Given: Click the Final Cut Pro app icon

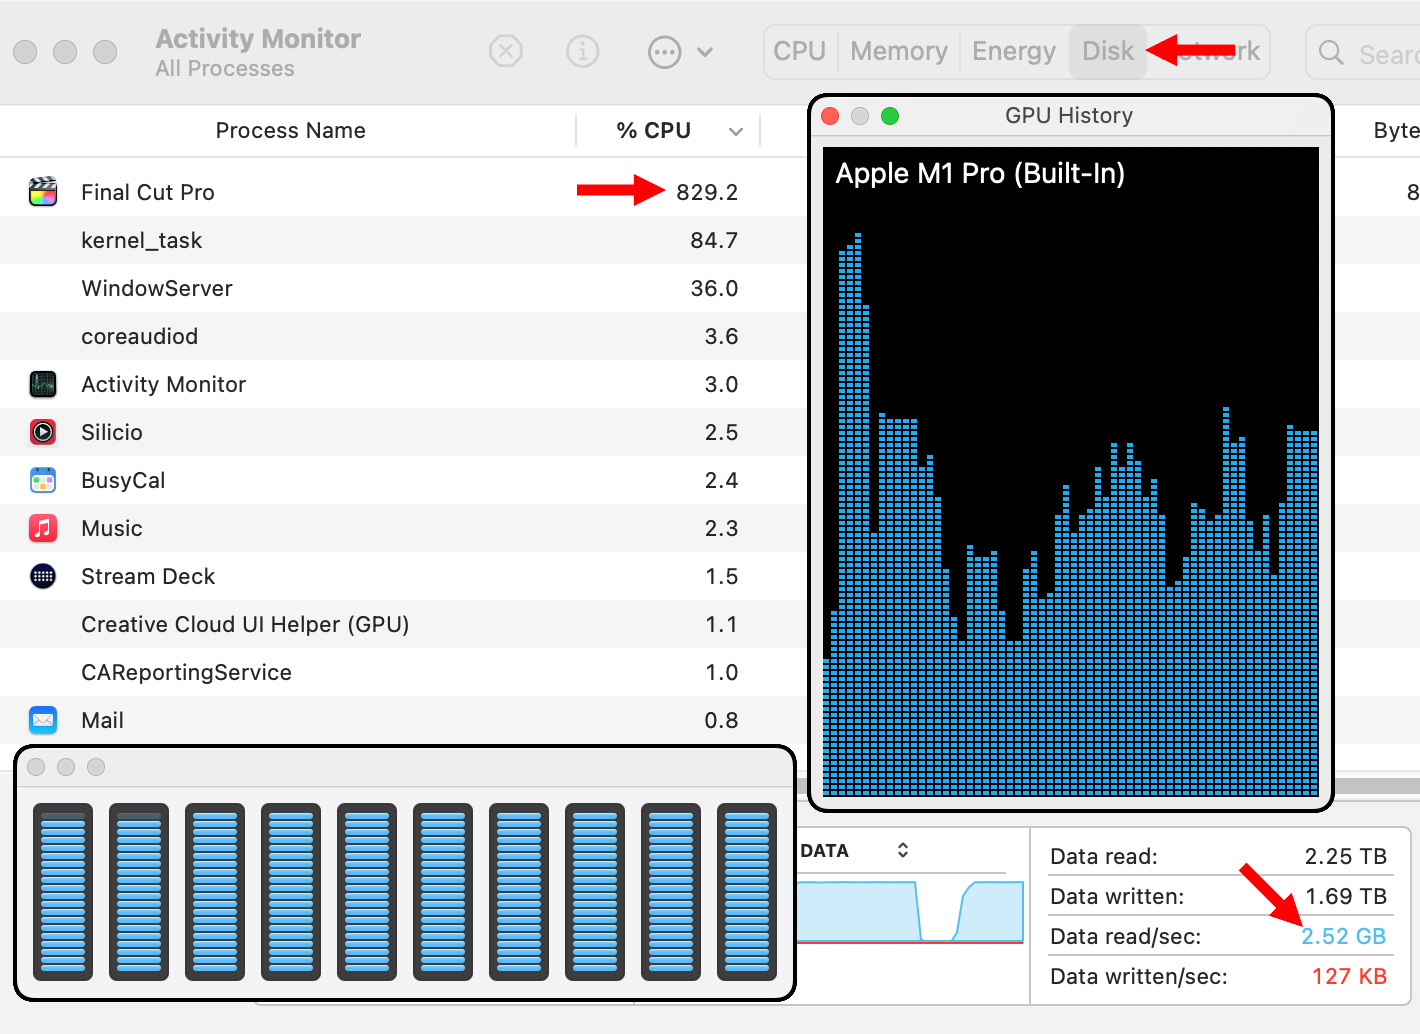Looking at the screenshot, I should (43, 192).
